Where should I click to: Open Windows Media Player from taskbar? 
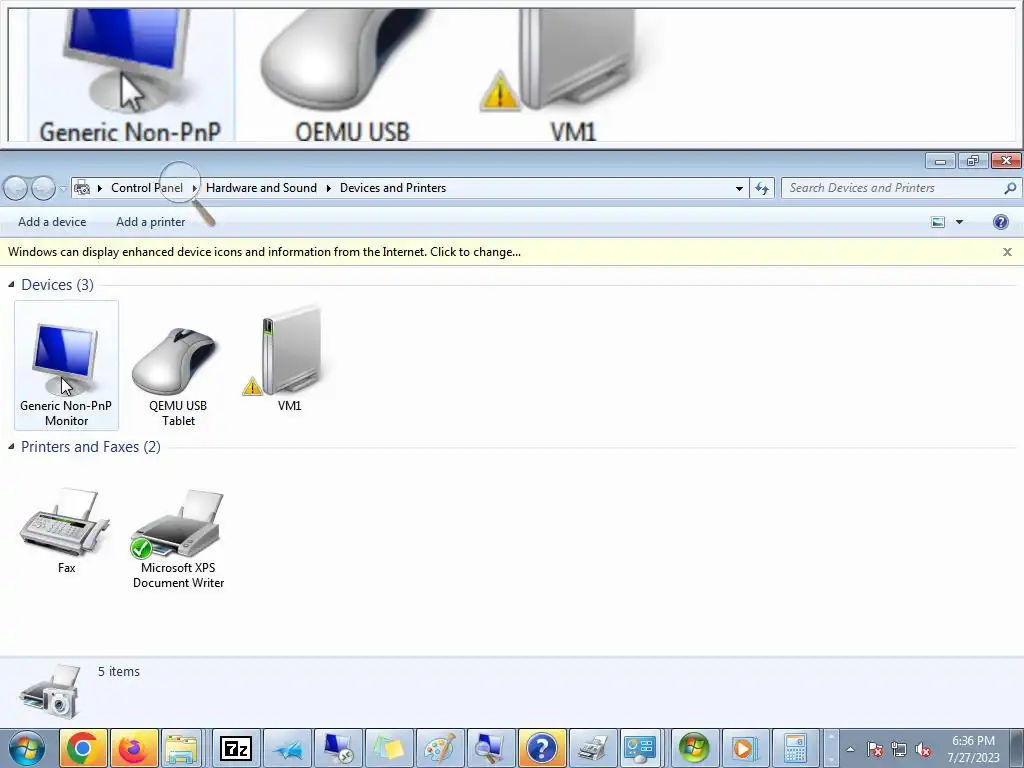point(744,748)
